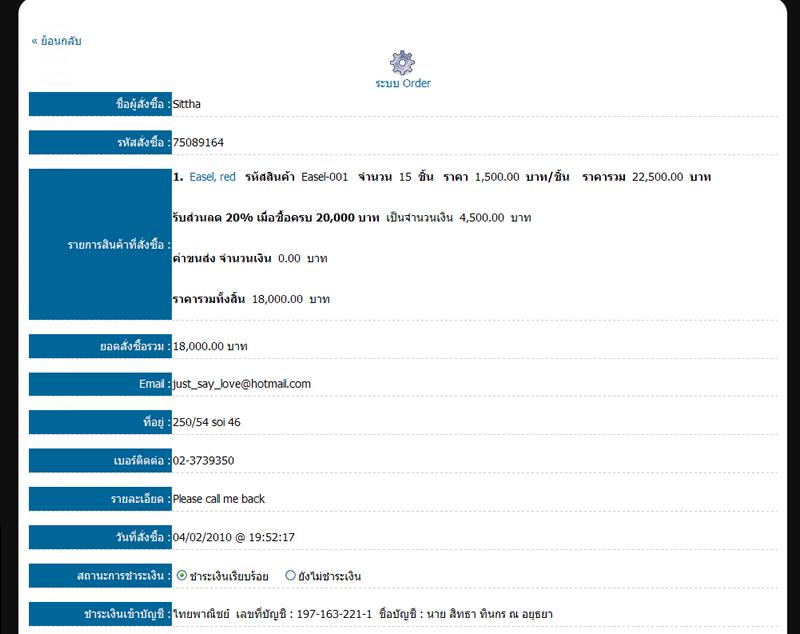Open the Easel, red product link

[212, 177]
